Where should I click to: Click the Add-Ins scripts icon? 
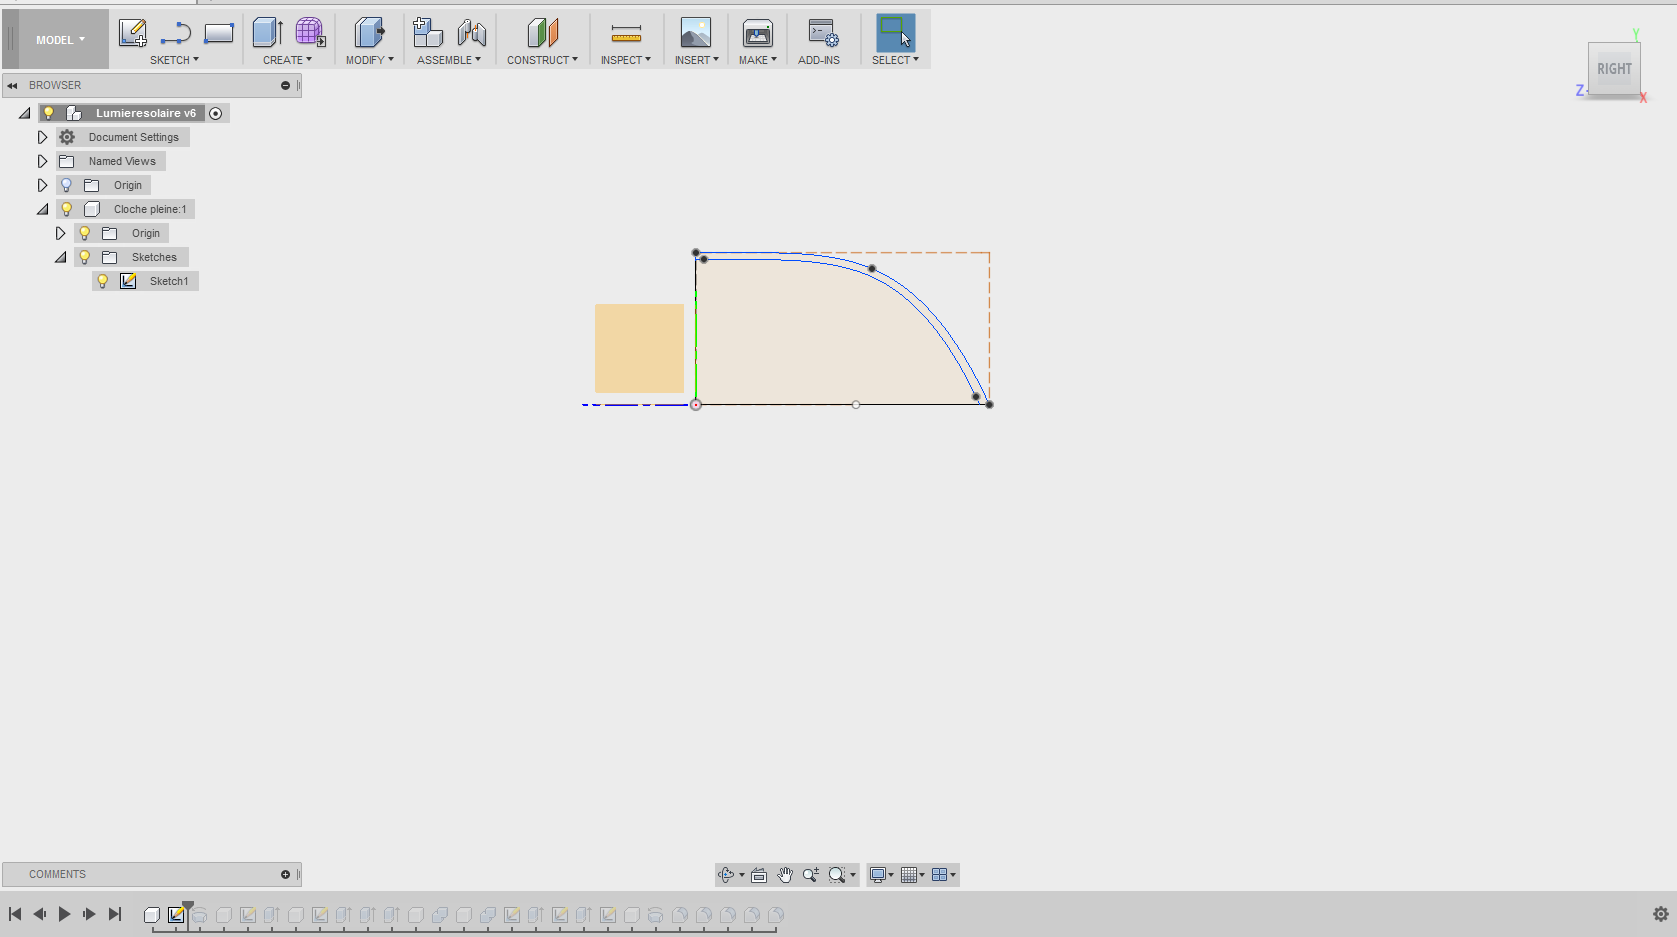click(823, 33)
